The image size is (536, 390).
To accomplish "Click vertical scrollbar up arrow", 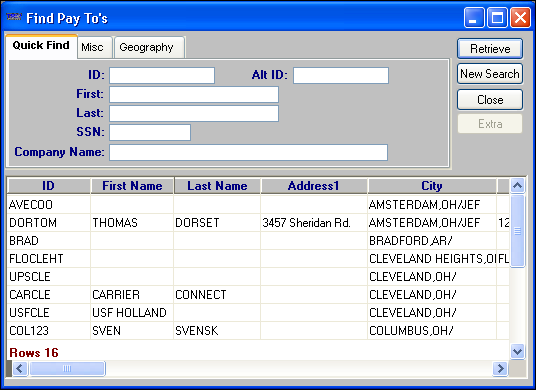I will [517, 185].
